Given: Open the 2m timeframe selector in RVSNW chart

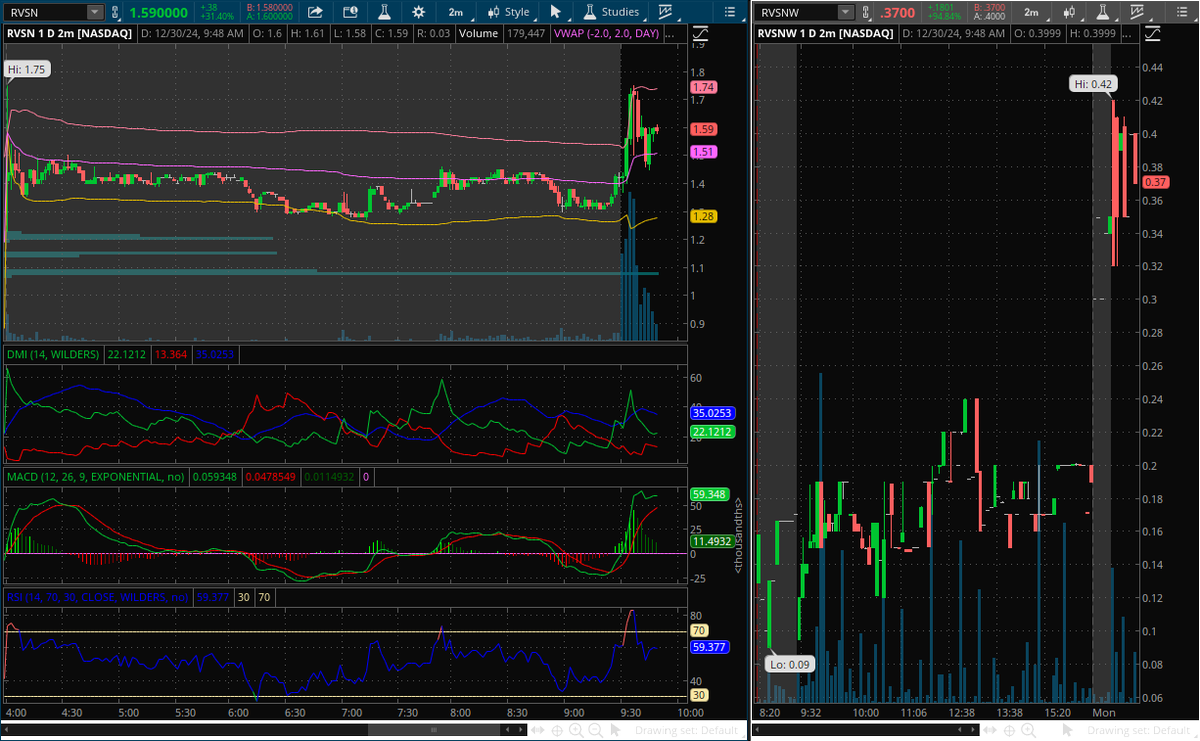Looking at the screenshot, I should pos(1032,12).
